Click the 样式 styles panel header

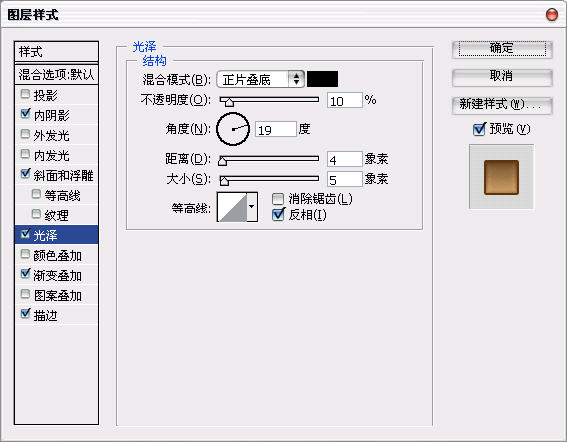(x=56, y=52)
